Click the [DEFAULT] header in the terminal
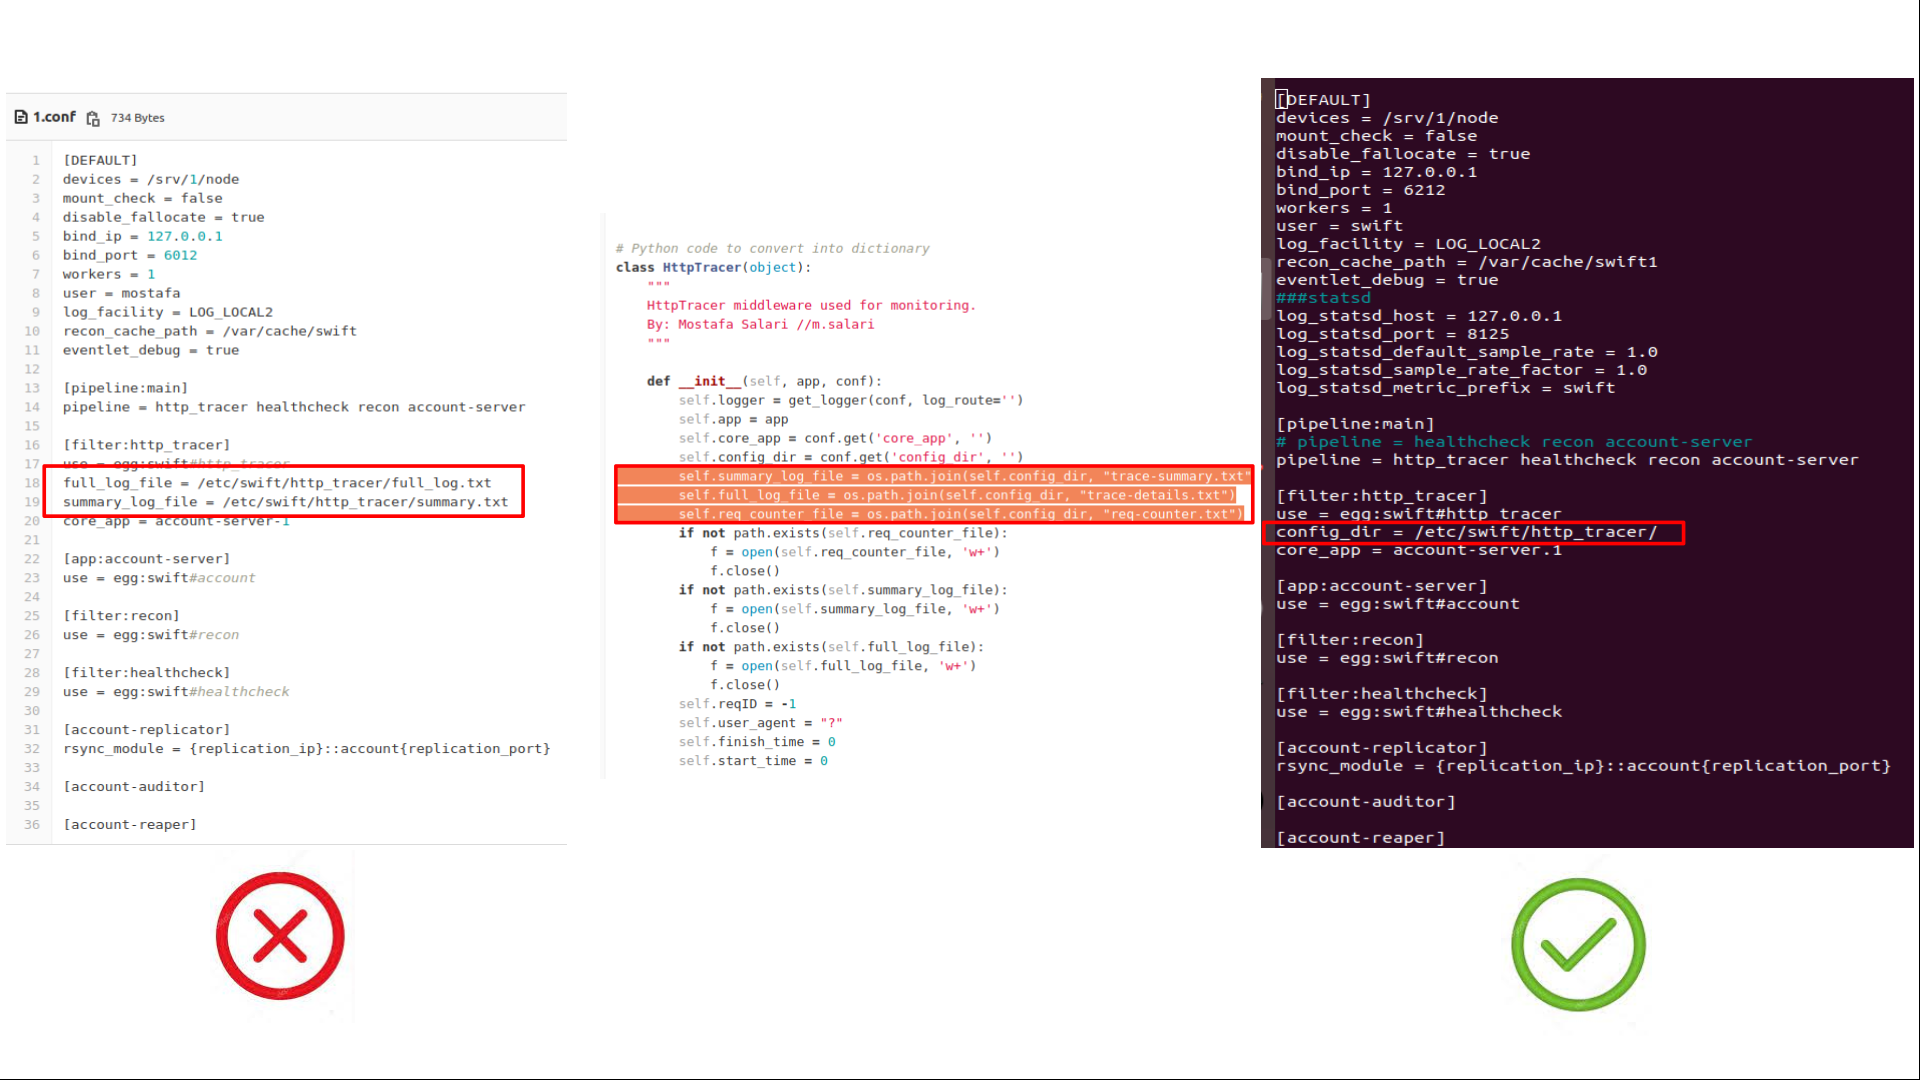The image size is (1920, 1080). click(x=1323, y=100)
